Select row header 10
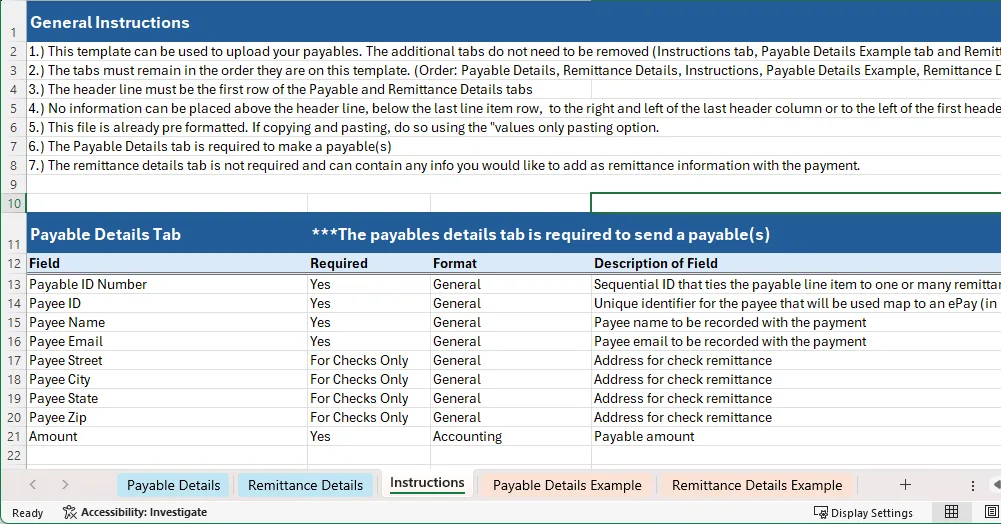1001x524 pixels. coord(13,203)
